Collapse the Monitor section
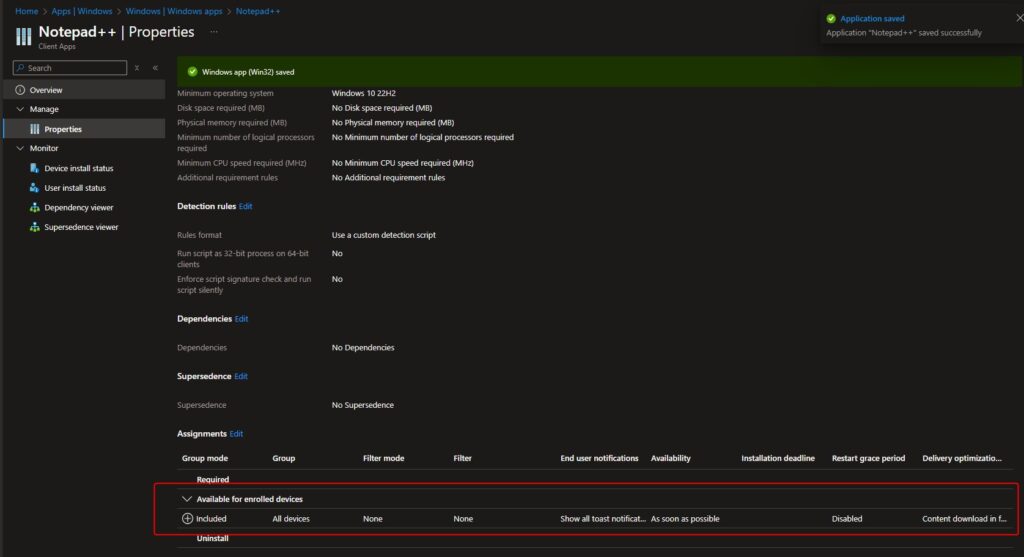Image resolution: width=1024 pixels, height=557 pixels. pyautogui.click(x=20, y=148)
